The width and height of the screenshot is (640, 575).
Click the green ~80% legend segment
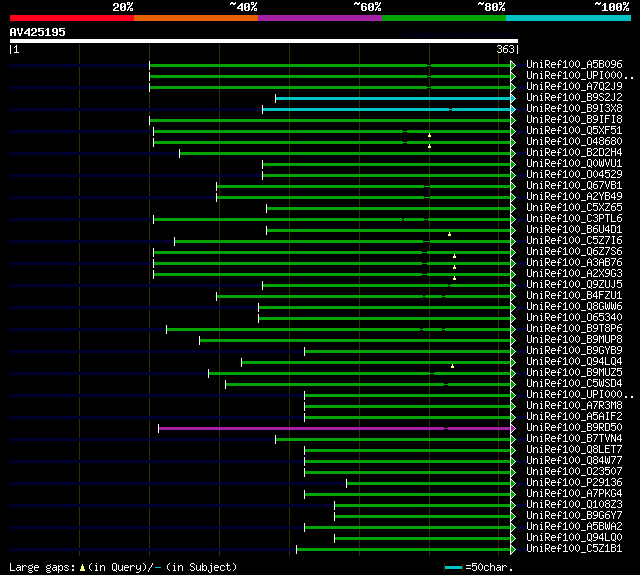[444, 18]
